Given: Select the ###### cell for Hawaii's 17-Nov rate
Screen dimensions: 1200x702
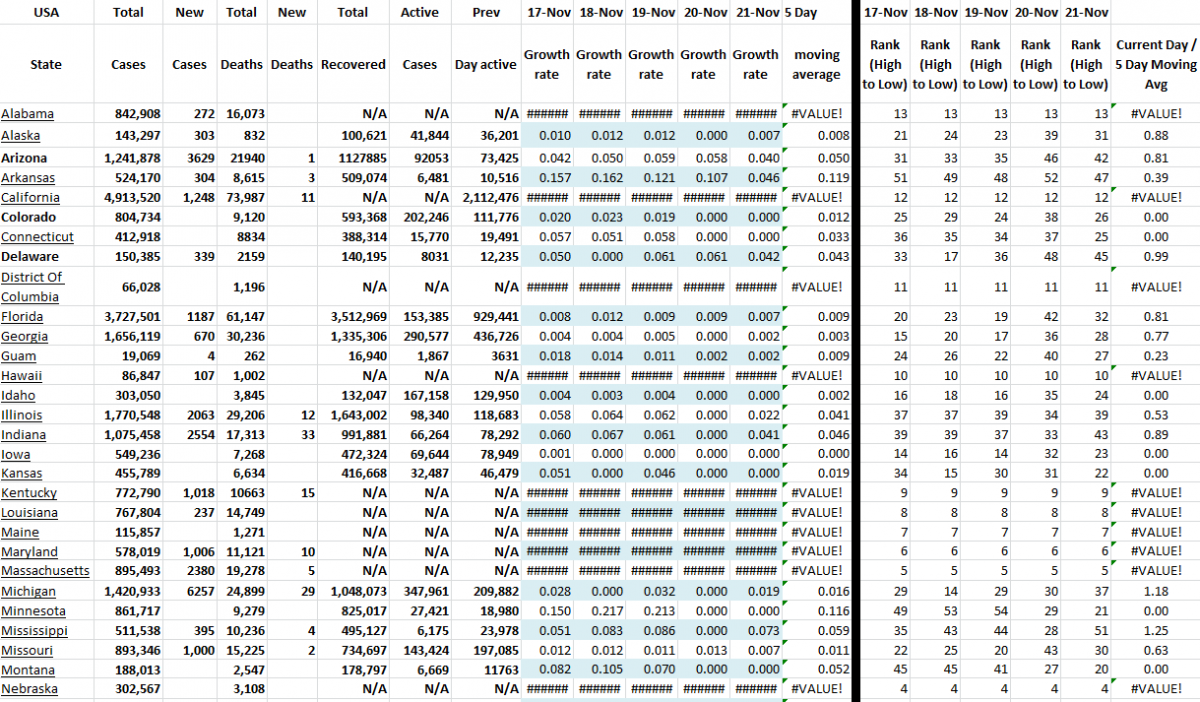Looking at the screenshot, I should 546,375.
